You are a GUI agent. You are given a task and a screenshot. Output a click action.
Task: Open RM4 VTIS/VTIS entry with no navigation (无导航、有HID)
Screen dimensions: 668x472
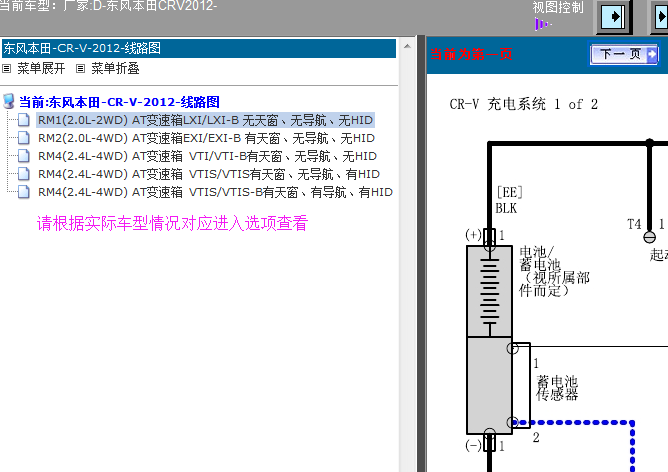pyautogui.click(x=209, y=174)
